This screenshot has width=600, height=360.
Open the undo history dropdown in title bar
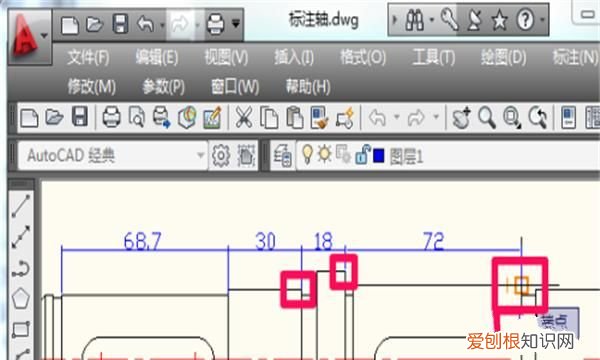[162, 25]
